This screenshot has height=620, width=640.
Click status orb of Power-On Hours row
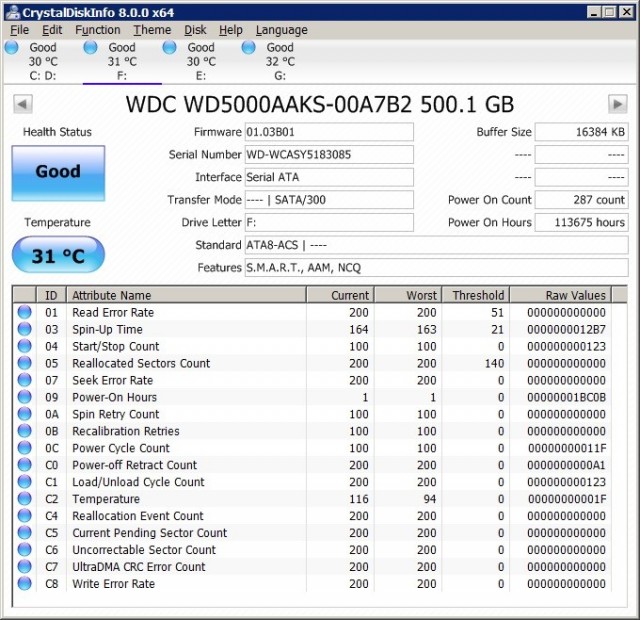[24, 397]
